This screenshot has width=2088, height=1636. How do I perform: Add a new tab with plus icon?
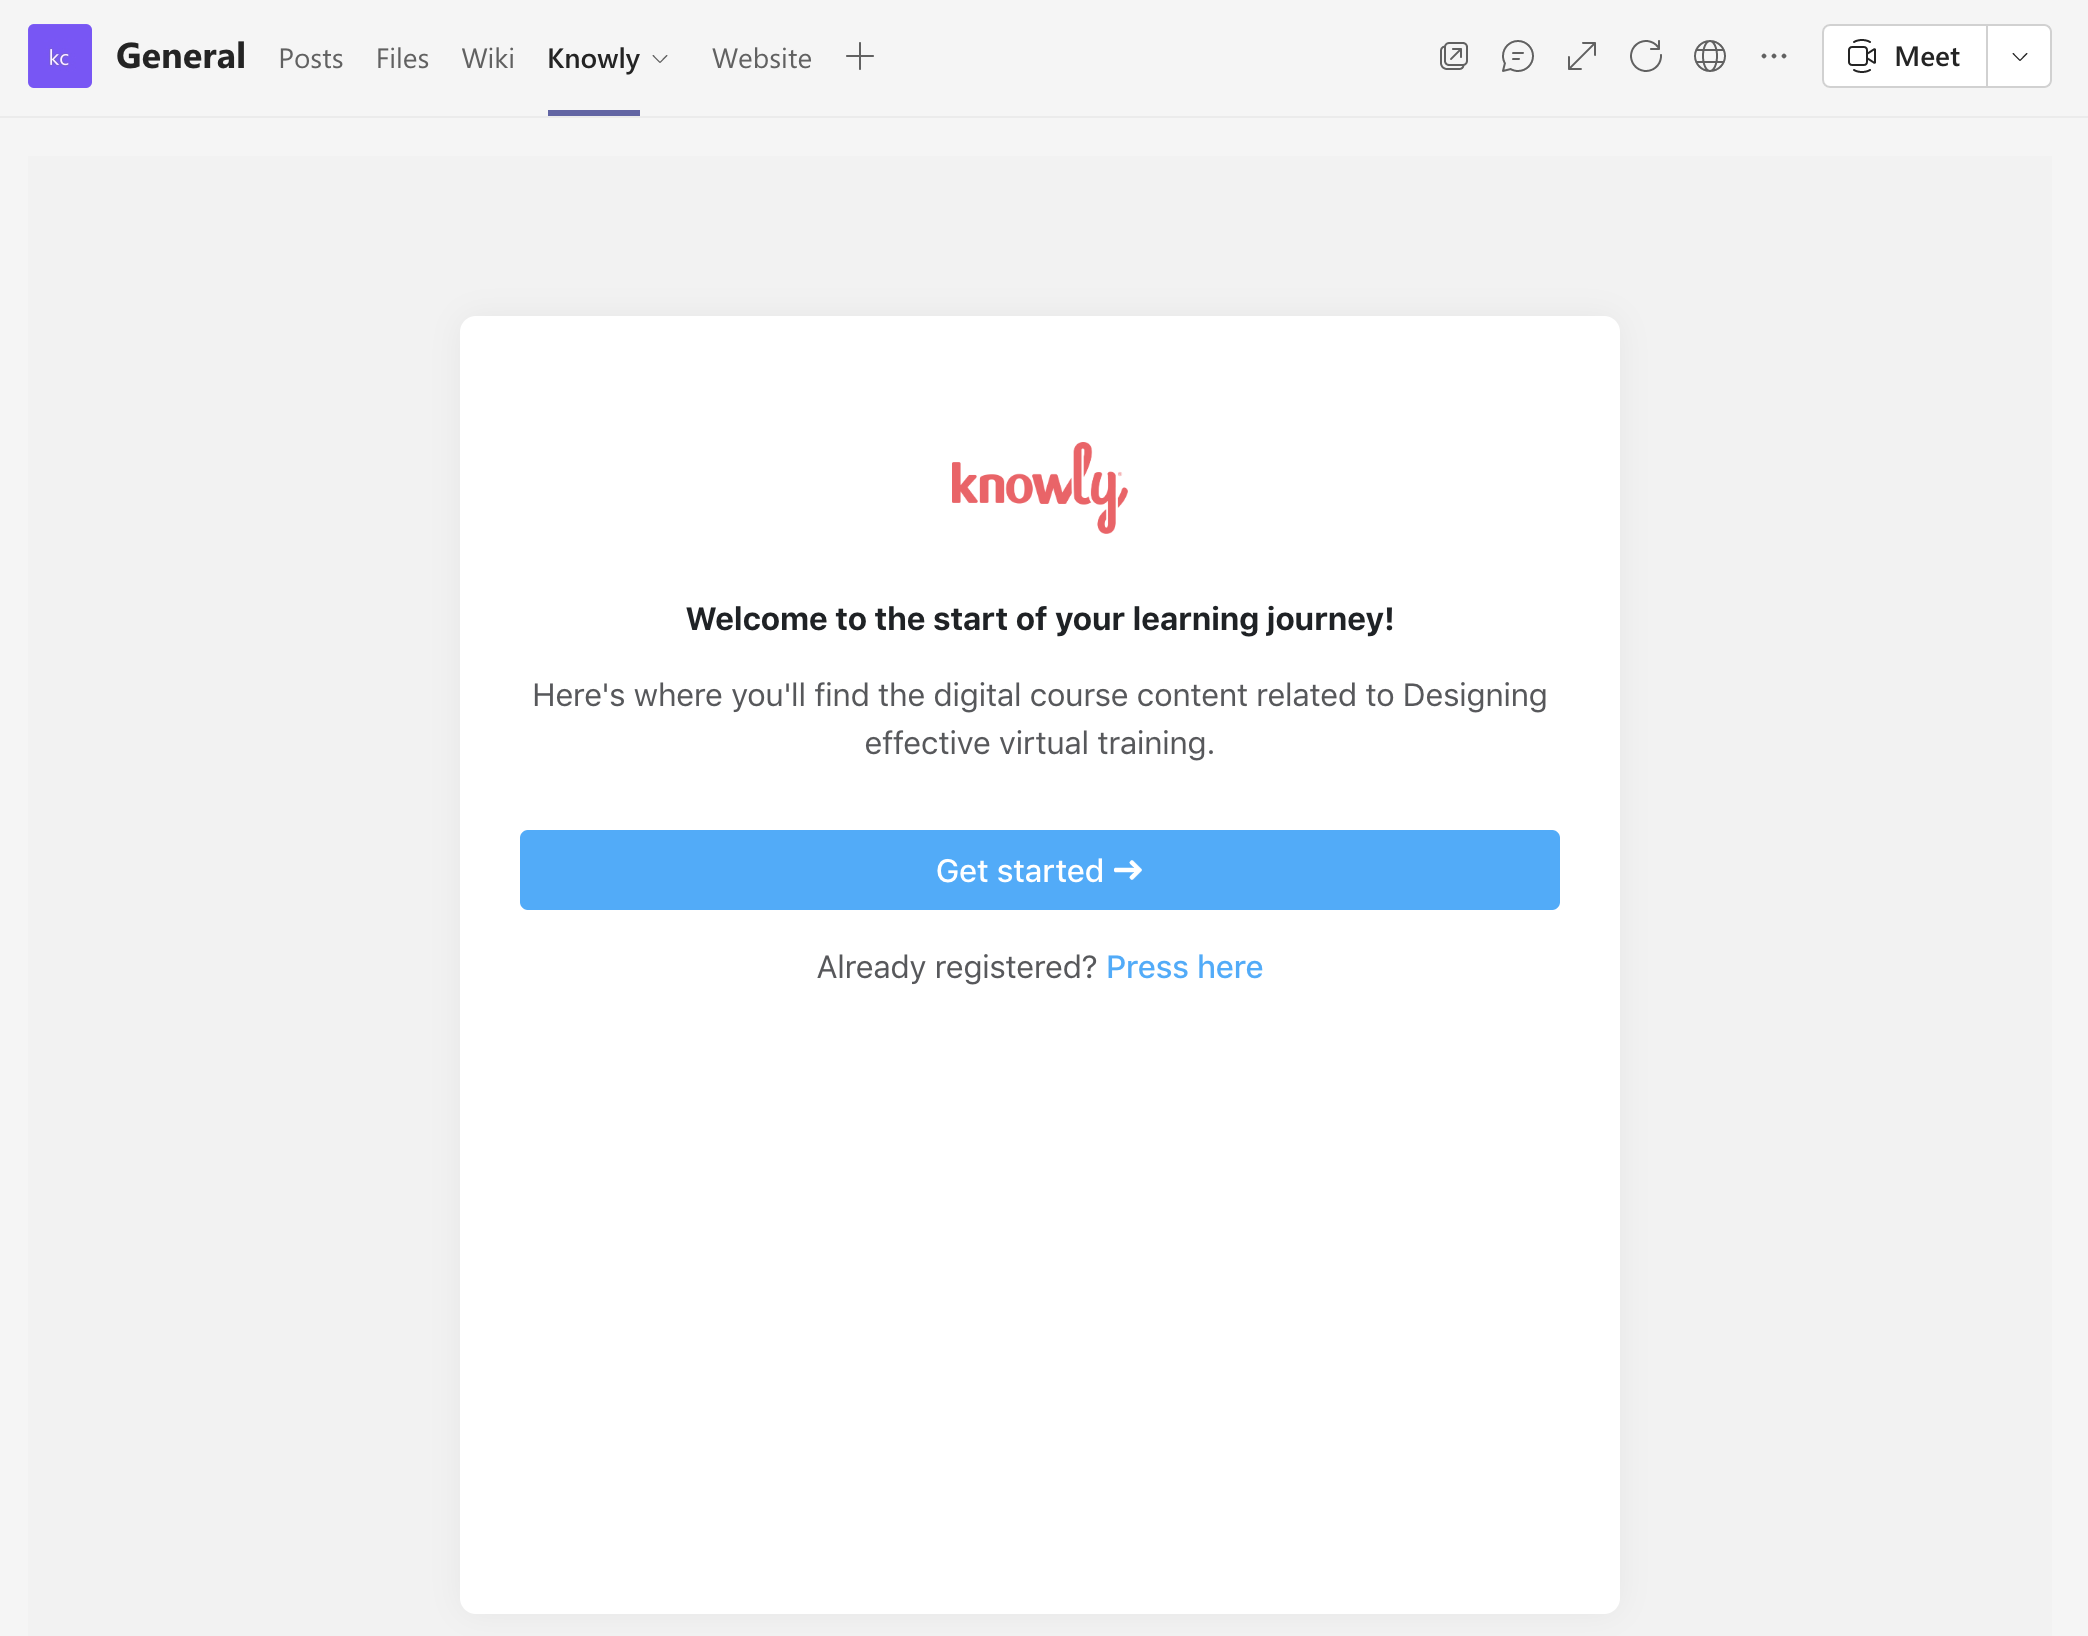pyautogui.click(x=859, y=57)
